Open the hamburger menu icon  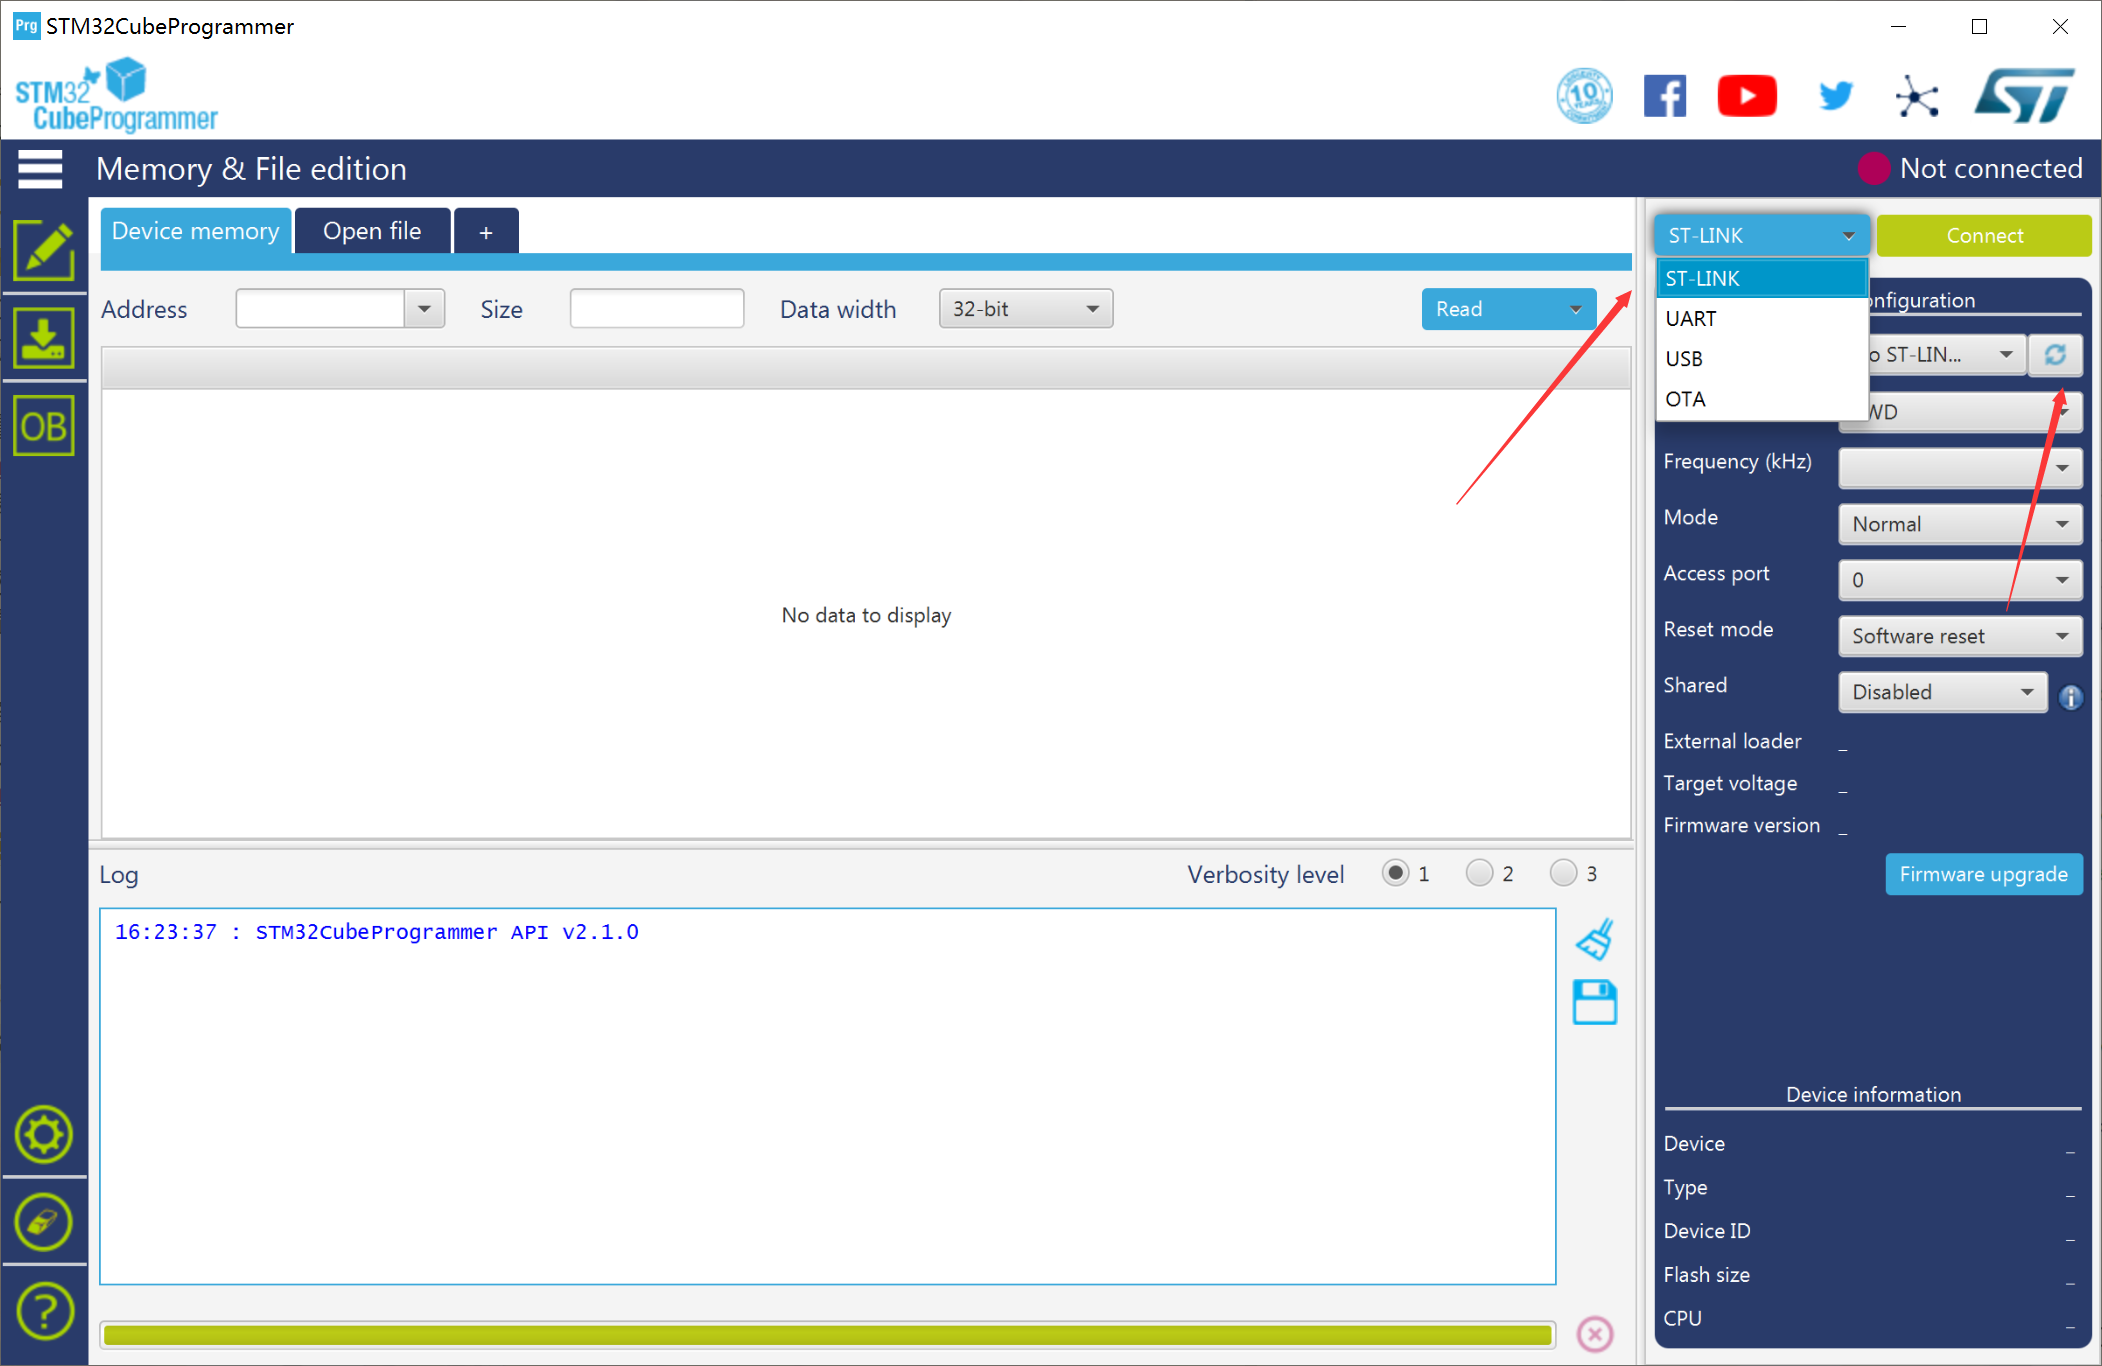[x=40, y=169]
